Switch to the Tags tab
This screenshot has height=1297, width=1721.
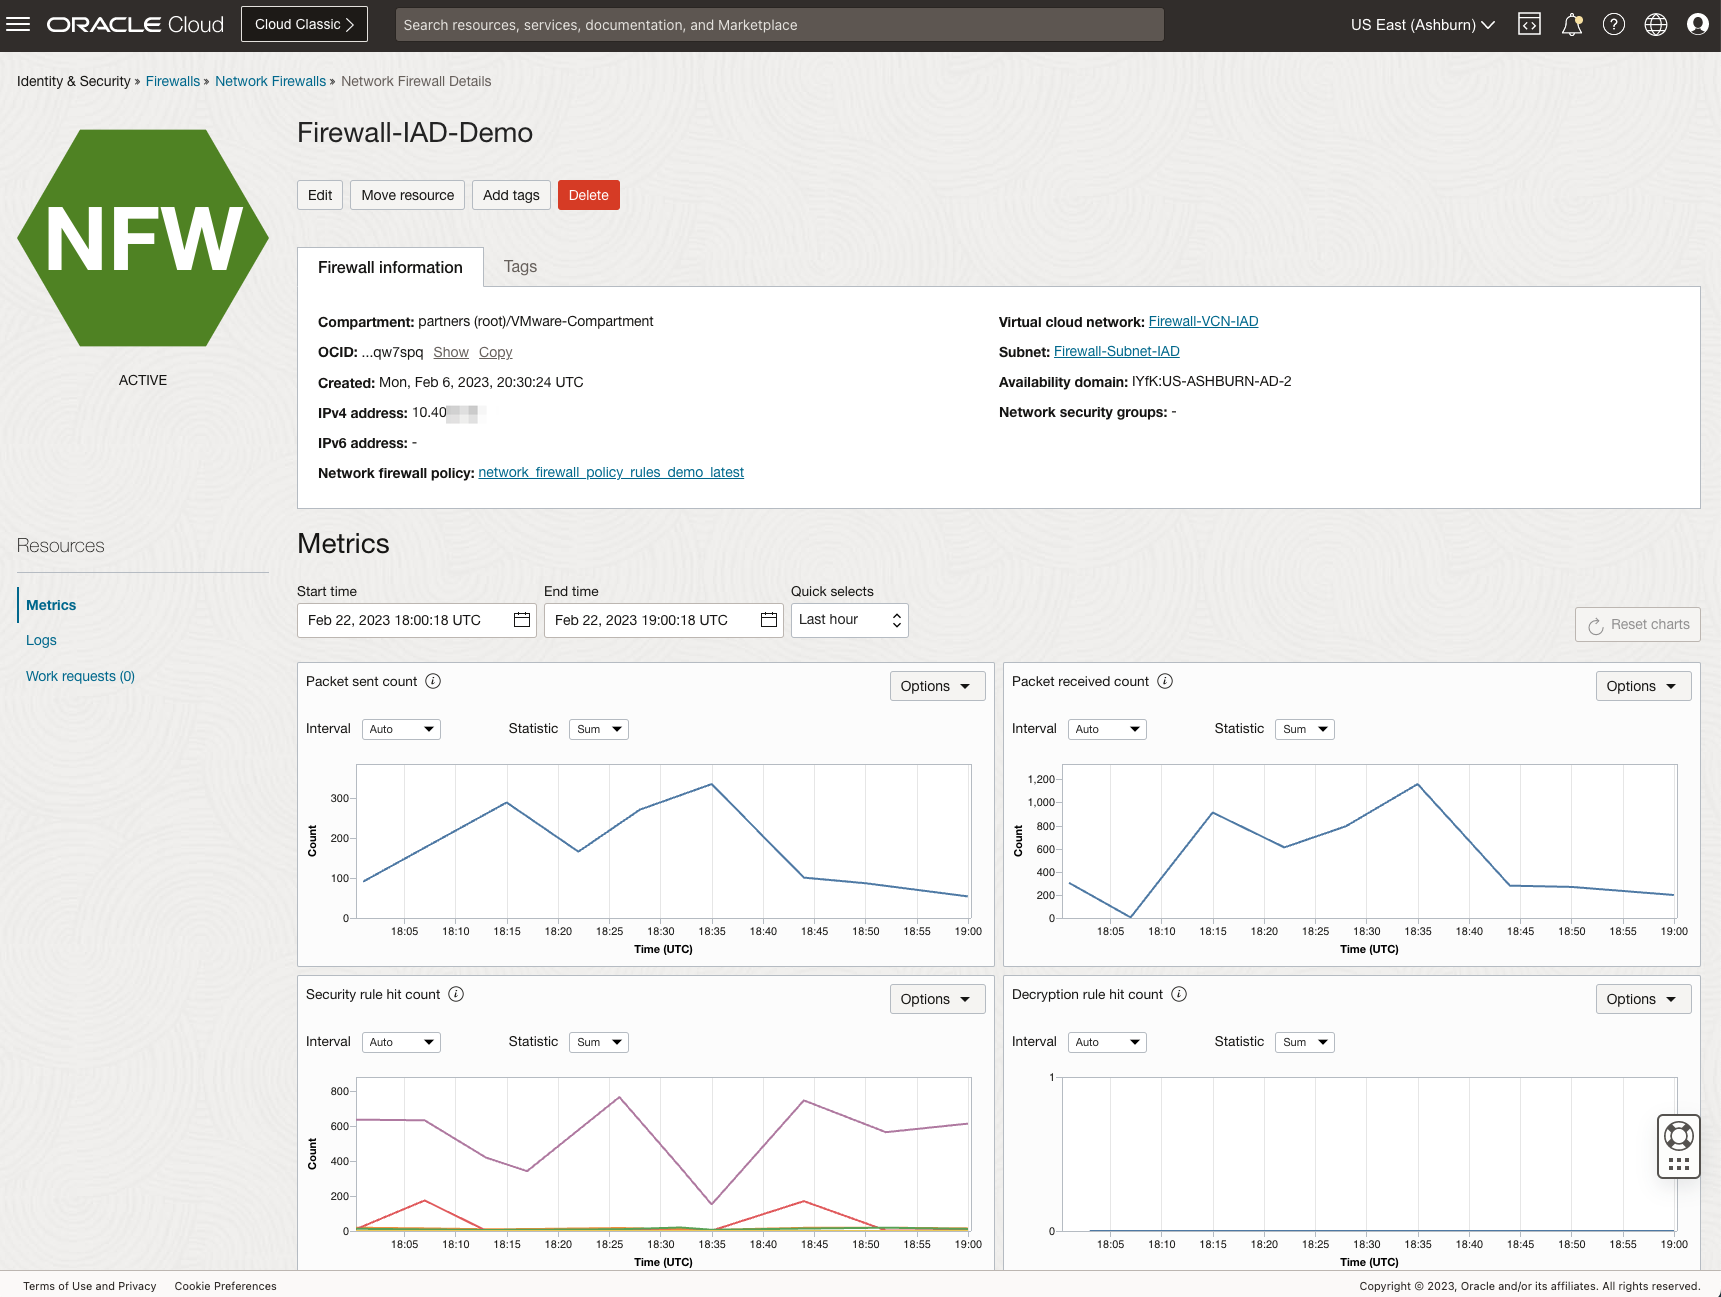click(520, 267)
